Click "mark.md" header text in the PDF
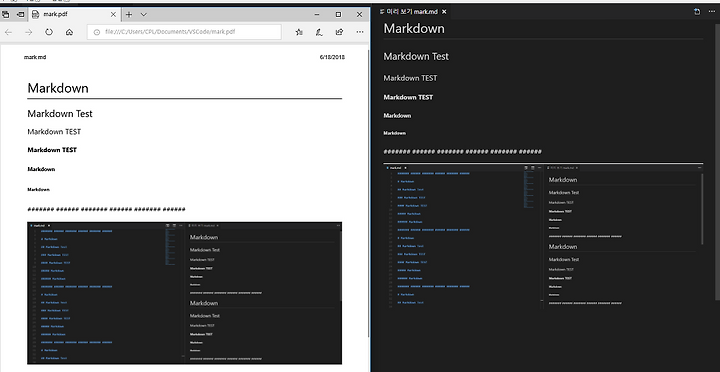 coord(35,57)
